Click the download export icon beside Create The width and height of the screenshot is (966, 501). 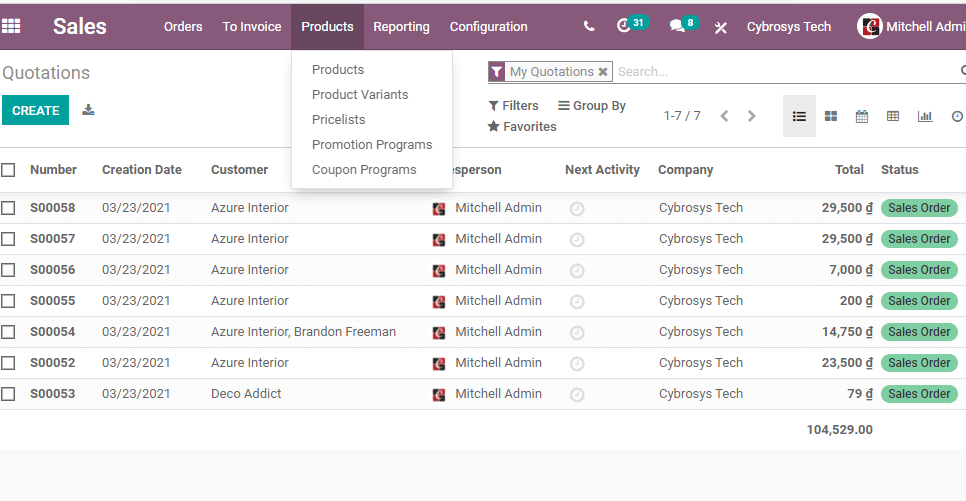[88, 110]
